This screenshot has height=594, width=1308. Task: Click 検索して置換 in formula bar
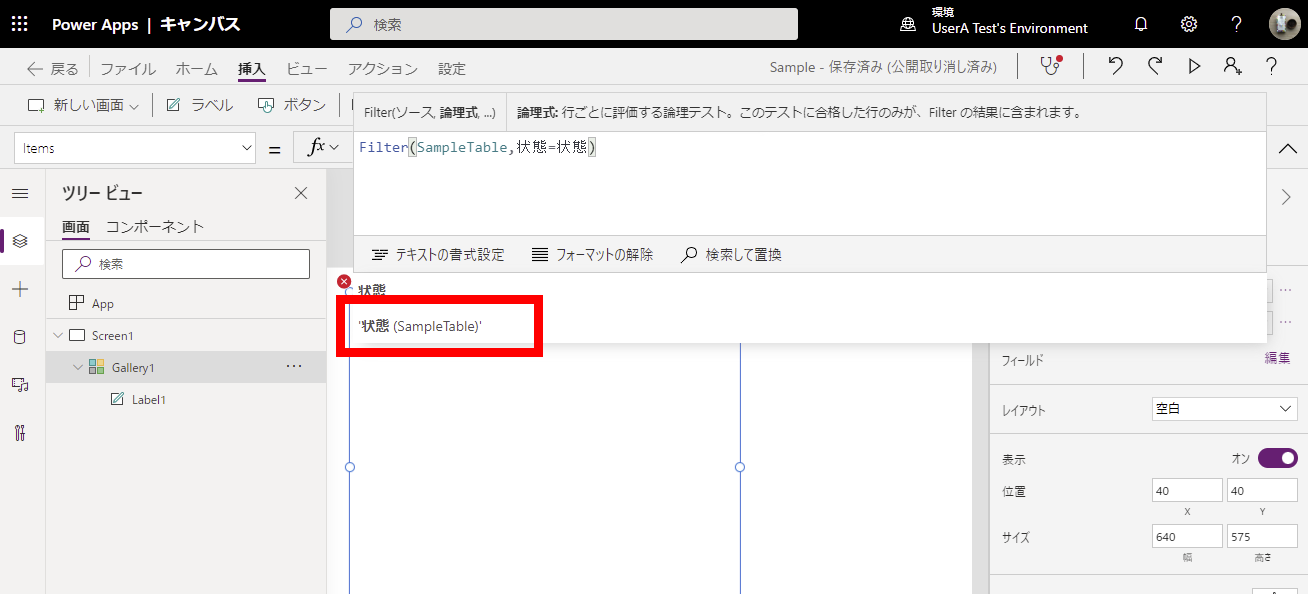coord(731,255)
